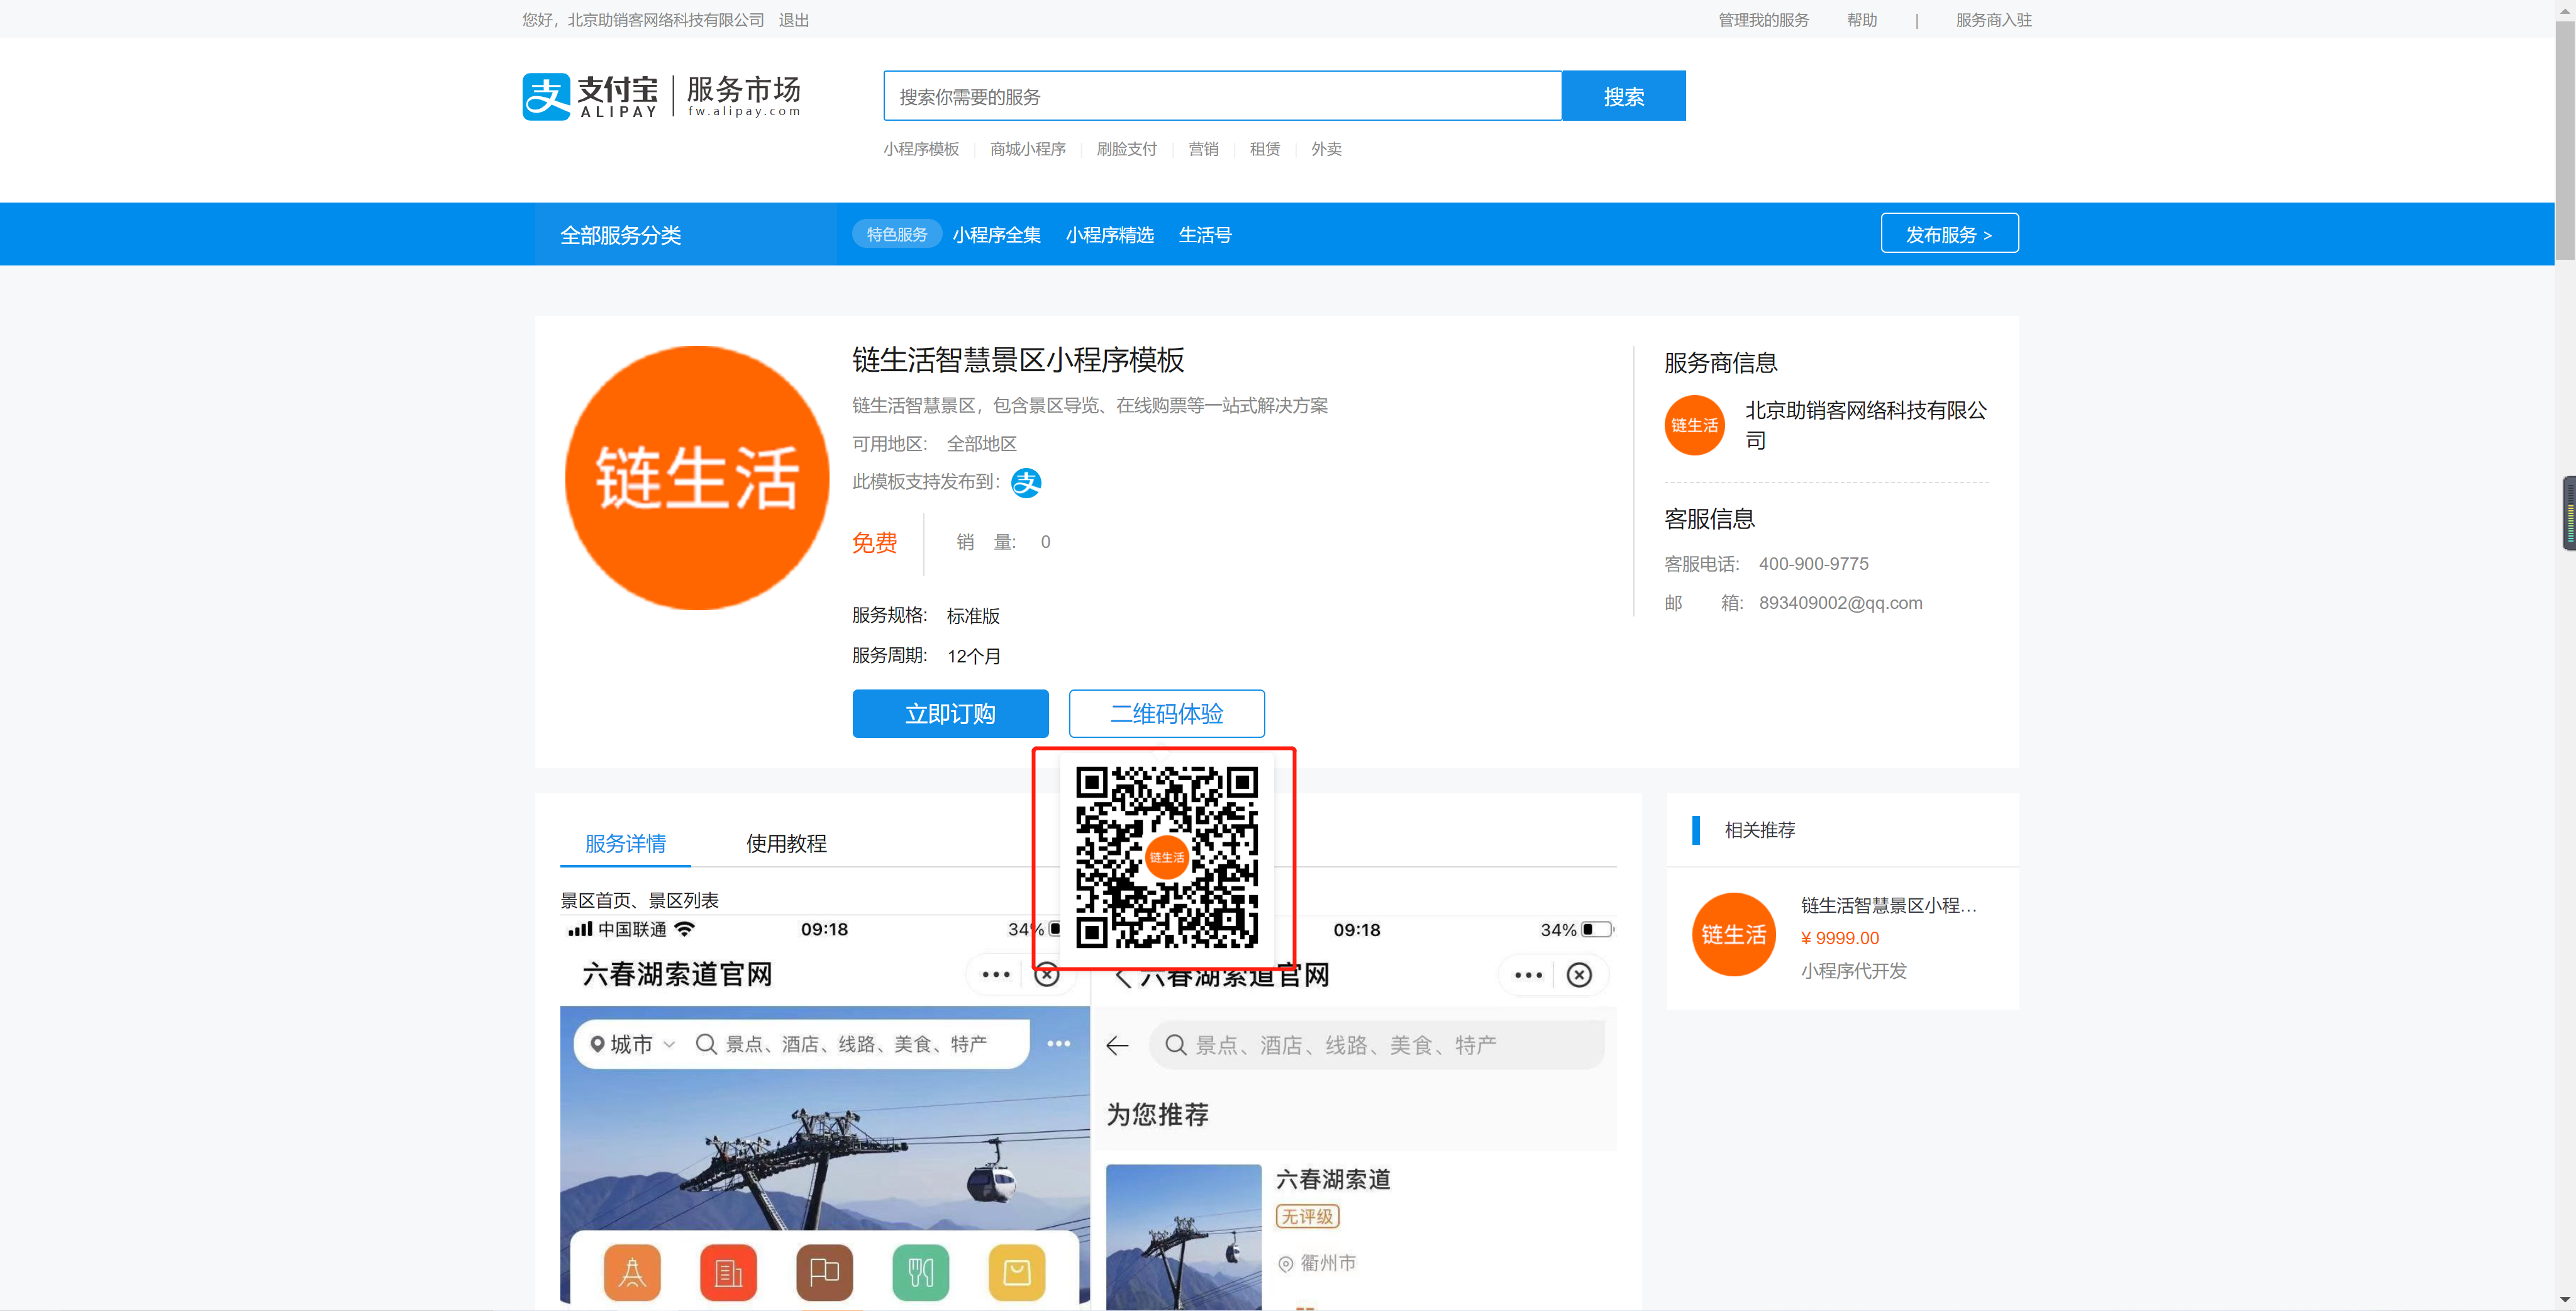This screenshot has height=1311, width=2576.
Task: Click the 退出 logout link
Action: [794, 20]
